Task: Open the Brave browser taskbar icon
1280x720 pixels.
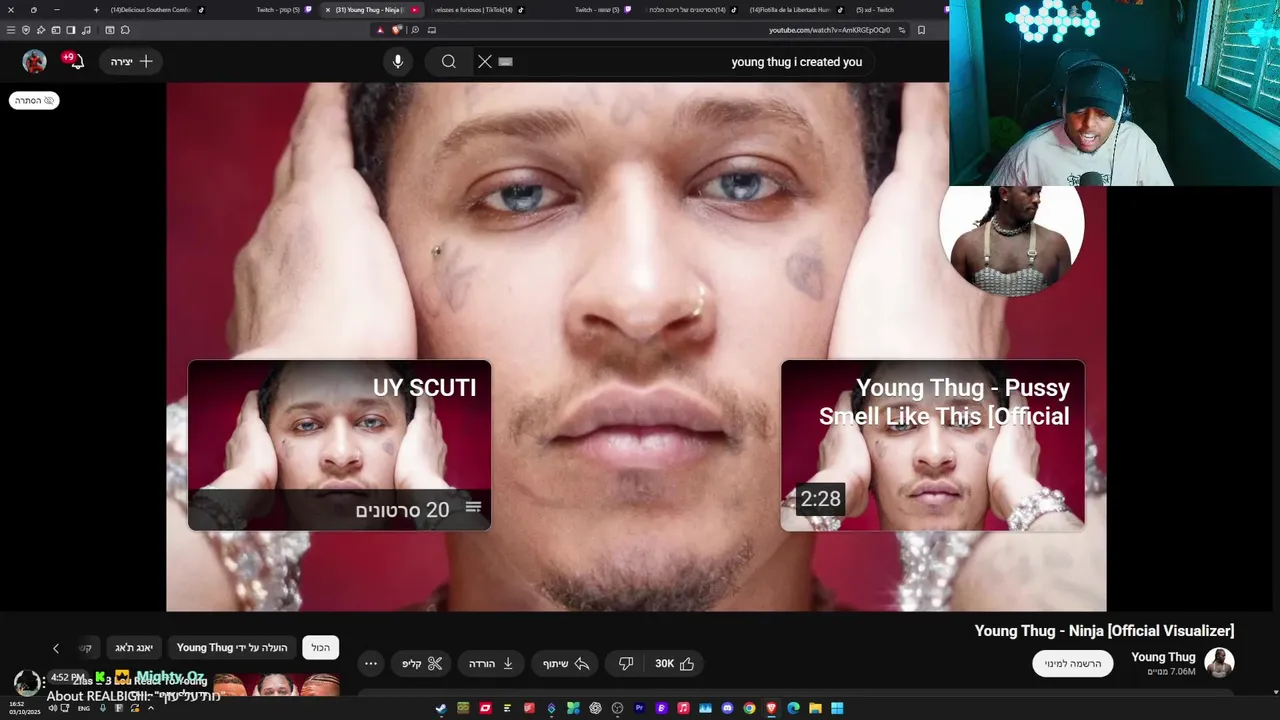Action: tap(771, 708)
